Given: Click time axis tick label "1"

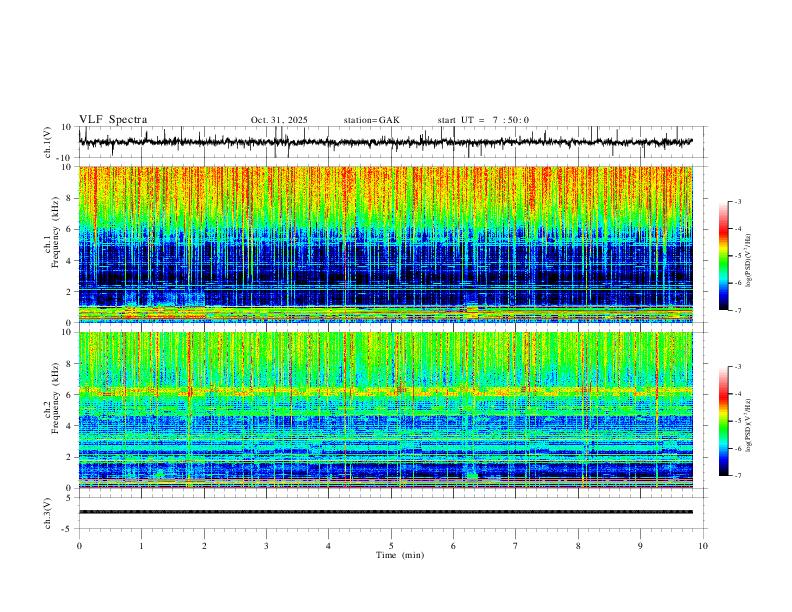Looking at the screenshot, I should (141, 546).
